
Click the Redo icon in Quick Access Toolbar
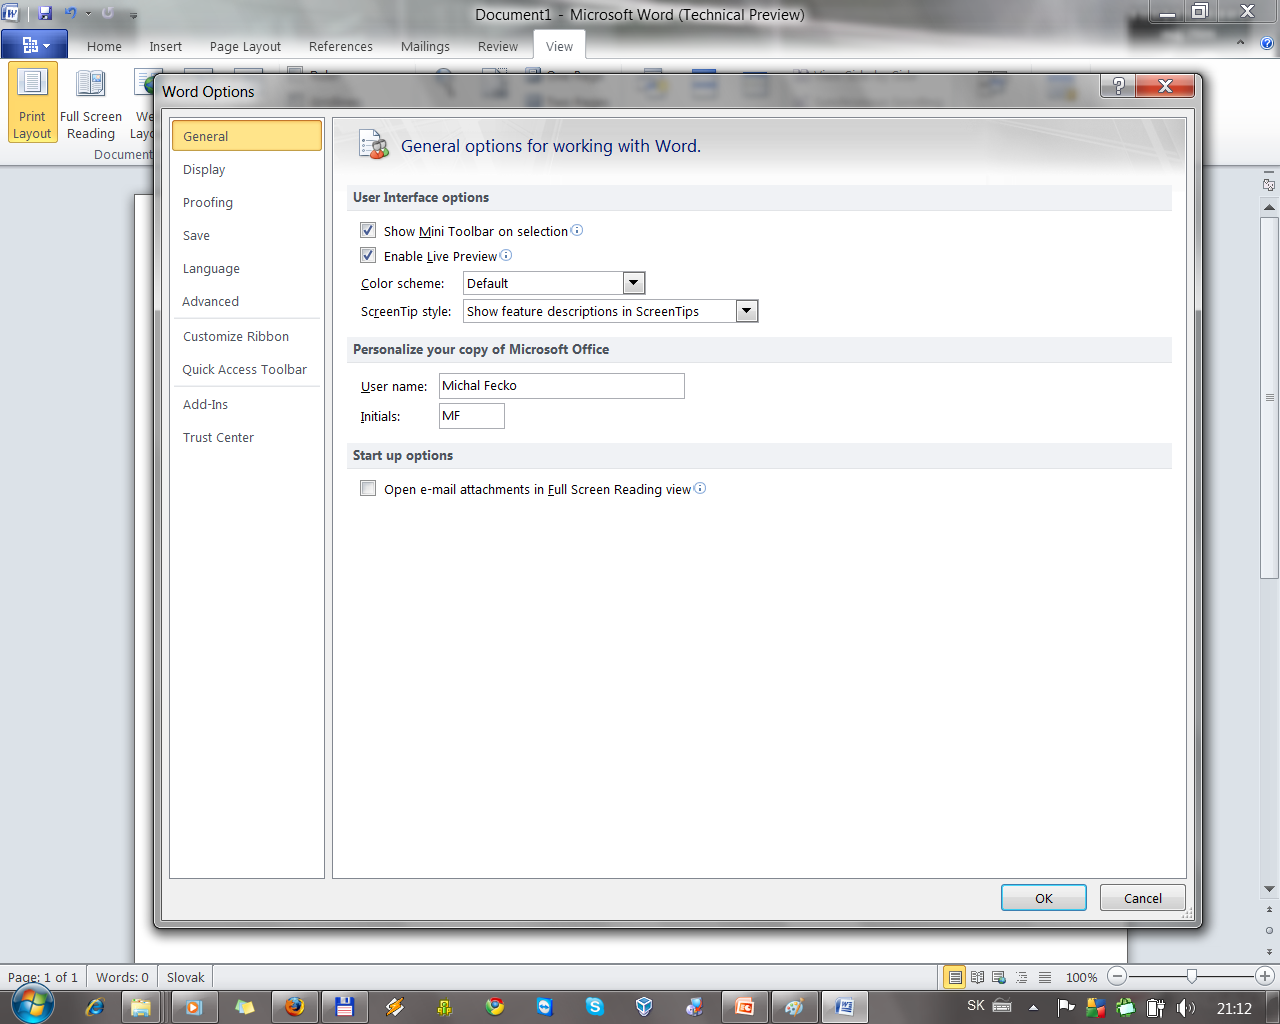click(108, 14)
